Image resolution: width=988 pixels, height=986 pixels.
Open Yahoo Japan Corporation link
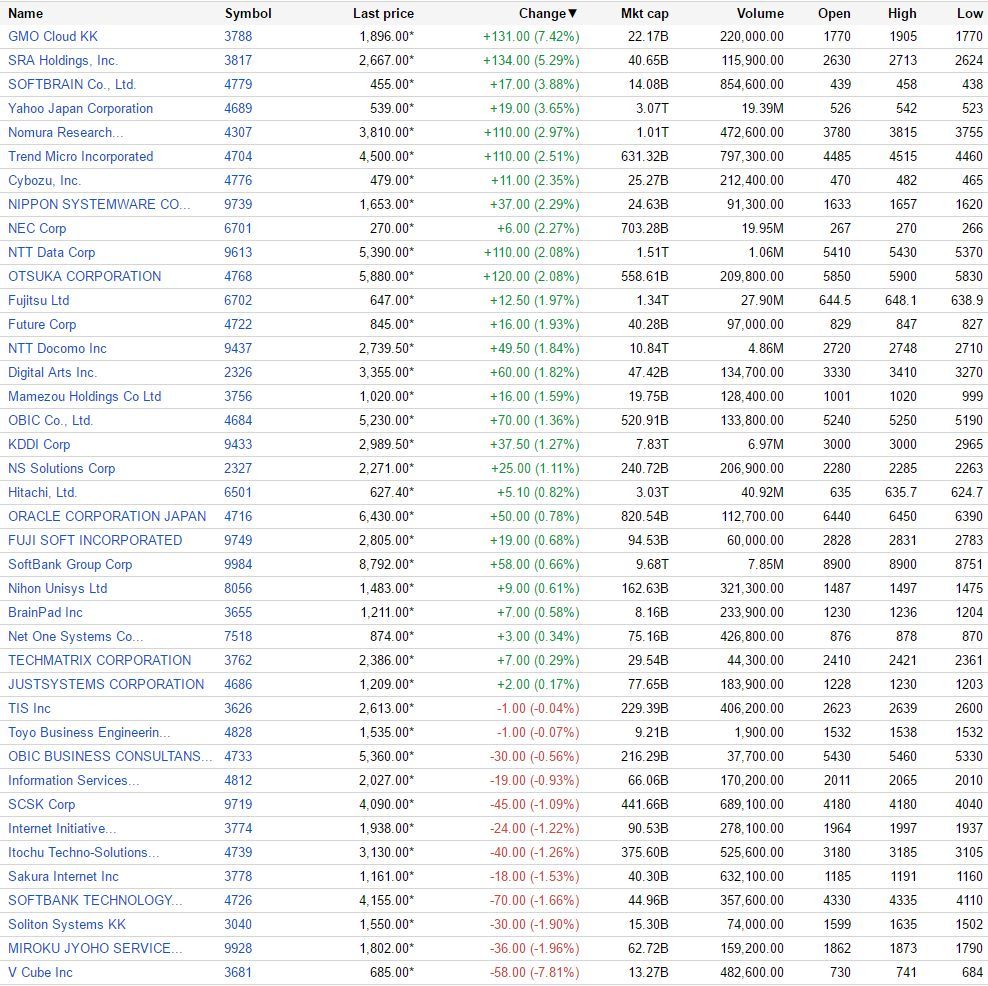[x=81, y=108]
